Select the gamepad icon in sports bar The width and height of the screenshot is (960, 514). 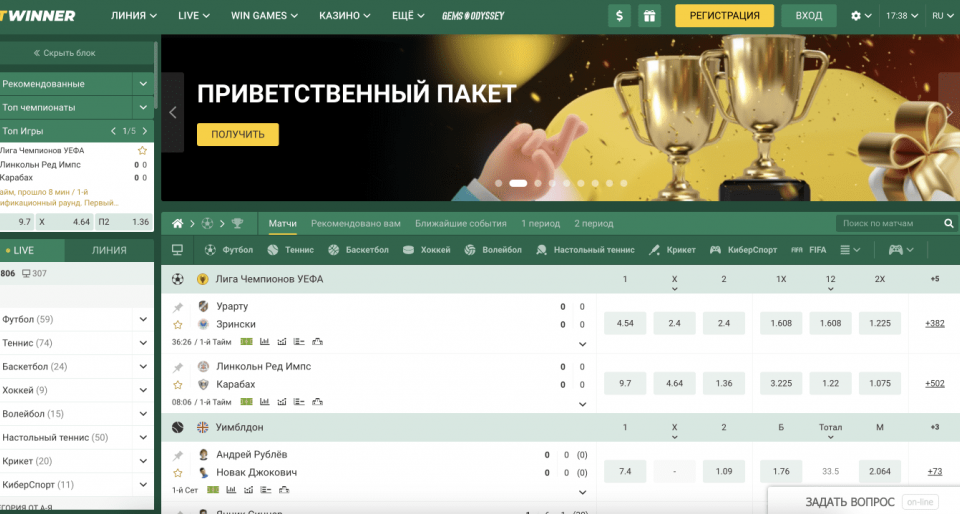click(x=895, y=250)
